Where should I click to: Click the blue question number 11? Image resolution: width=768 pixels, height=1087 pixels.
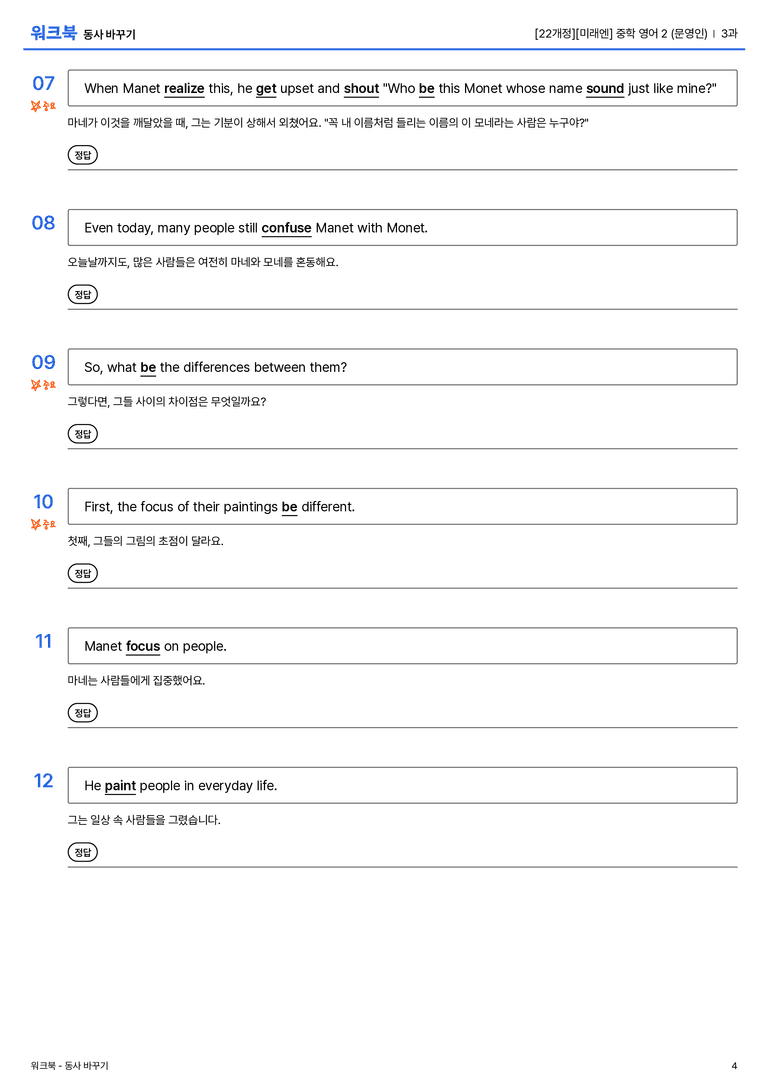[x=44, y=641]
